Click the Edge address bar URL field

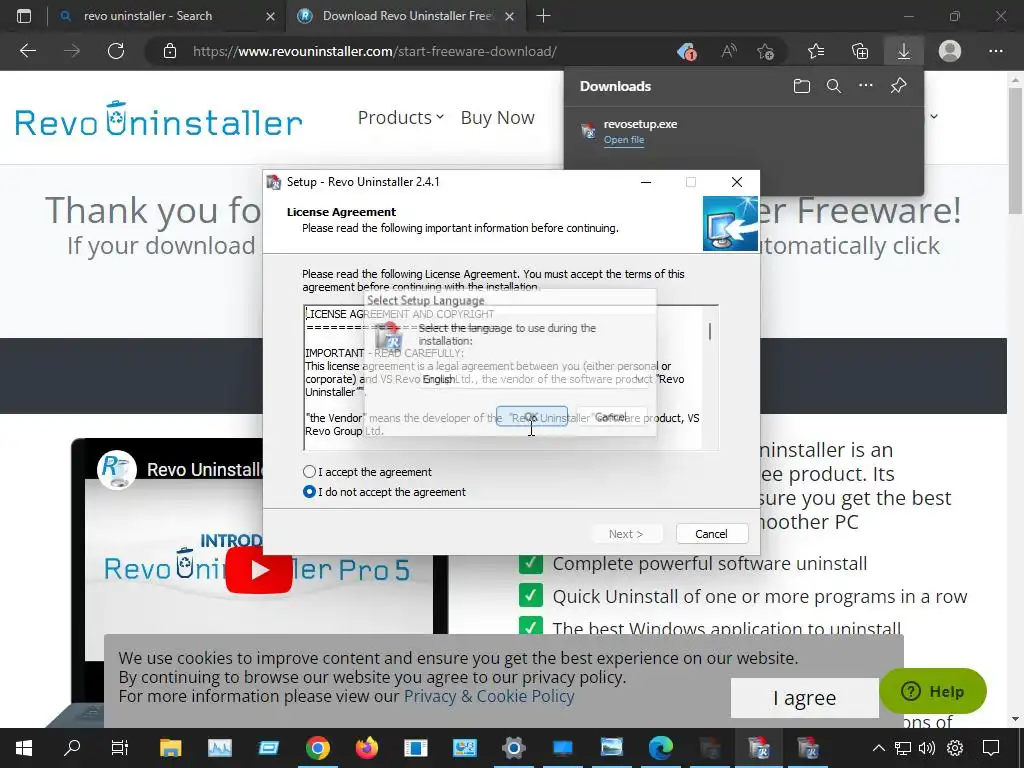coord(374,51)
